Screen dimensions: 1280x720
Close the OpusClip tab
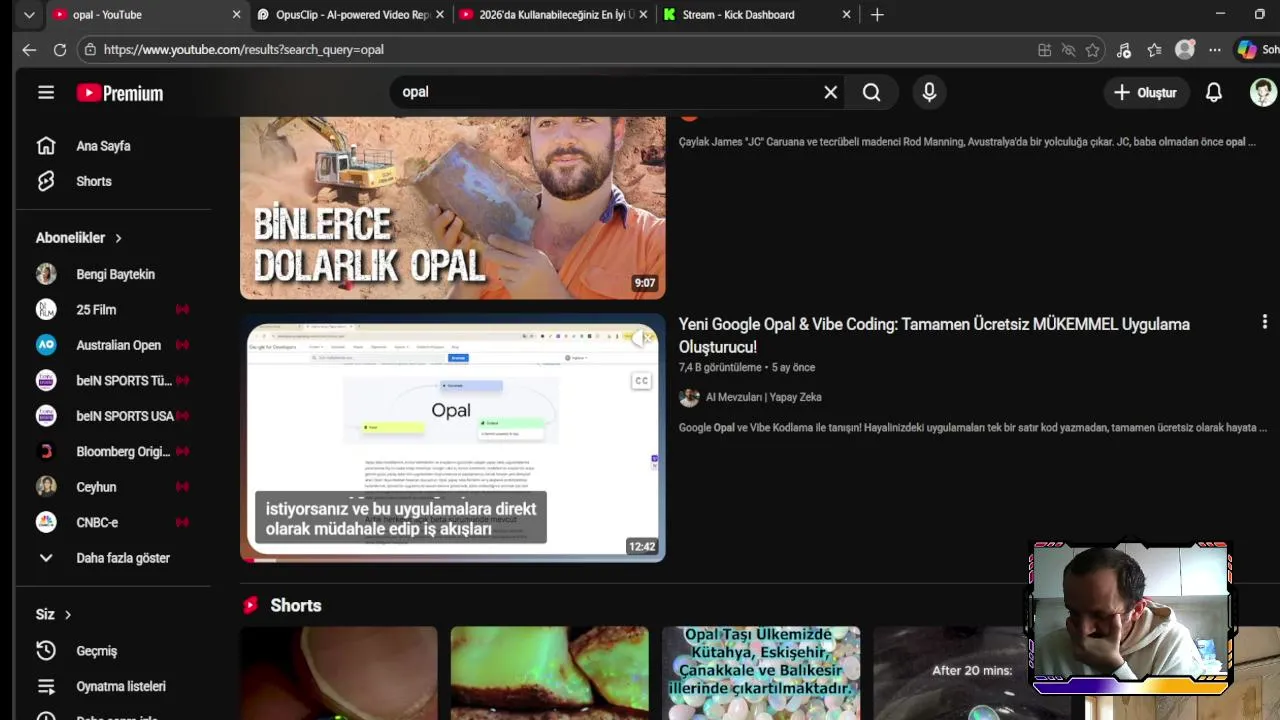(x=439, y=14)
